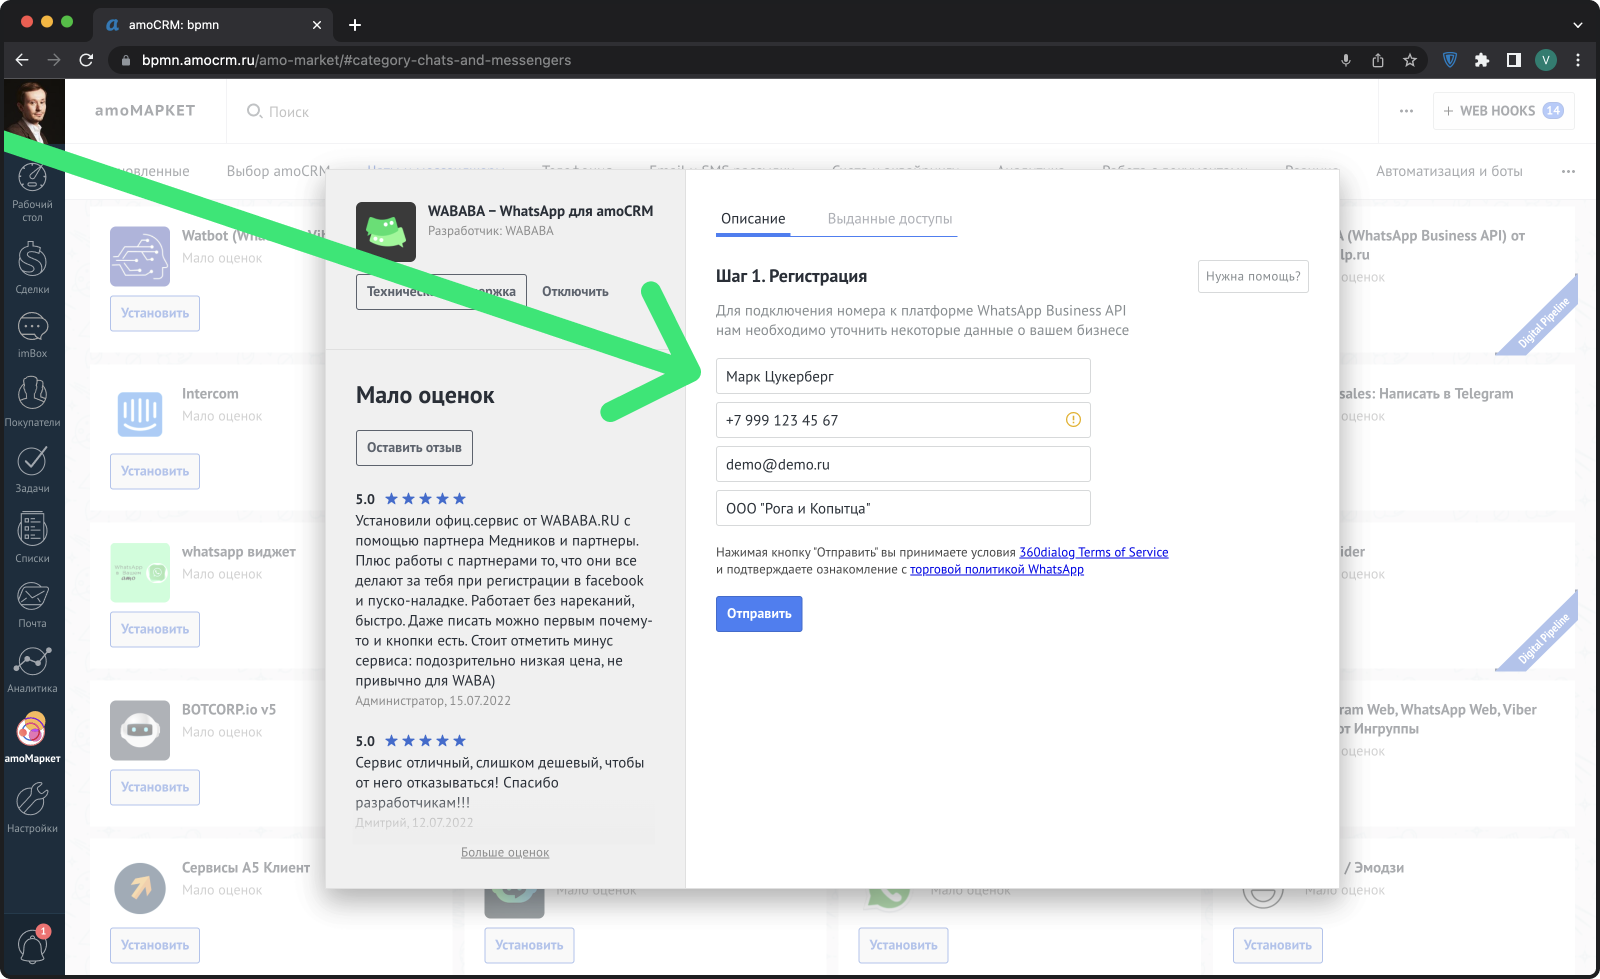Click Установить under whatsapp виджет
This screenshot has height=979, width=1600.
155,629
